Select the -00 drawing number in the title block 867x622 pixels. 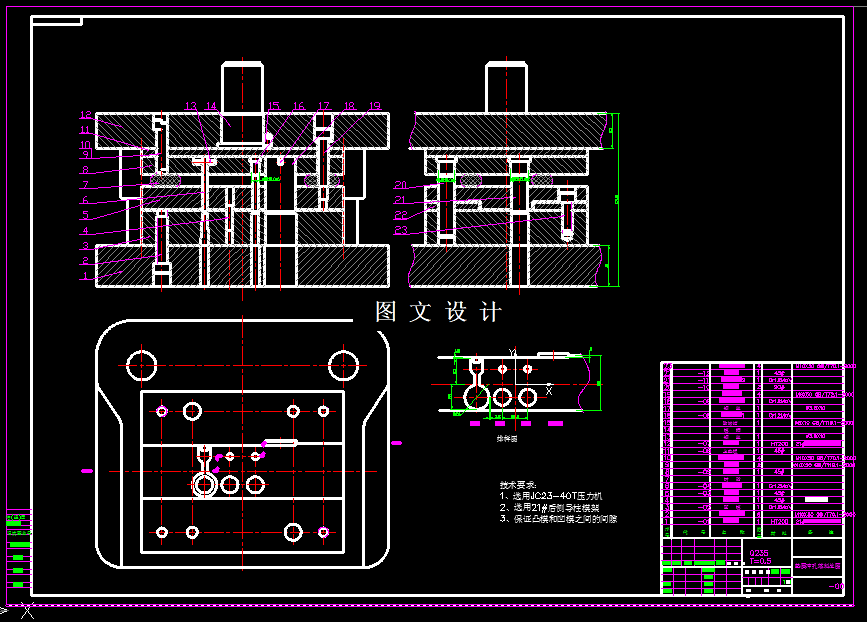coord(836,586)
